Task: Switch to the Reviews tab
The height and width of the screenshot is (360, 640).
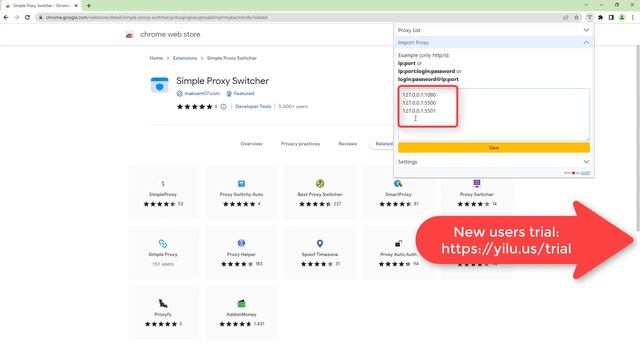Action: coord(348,144)
